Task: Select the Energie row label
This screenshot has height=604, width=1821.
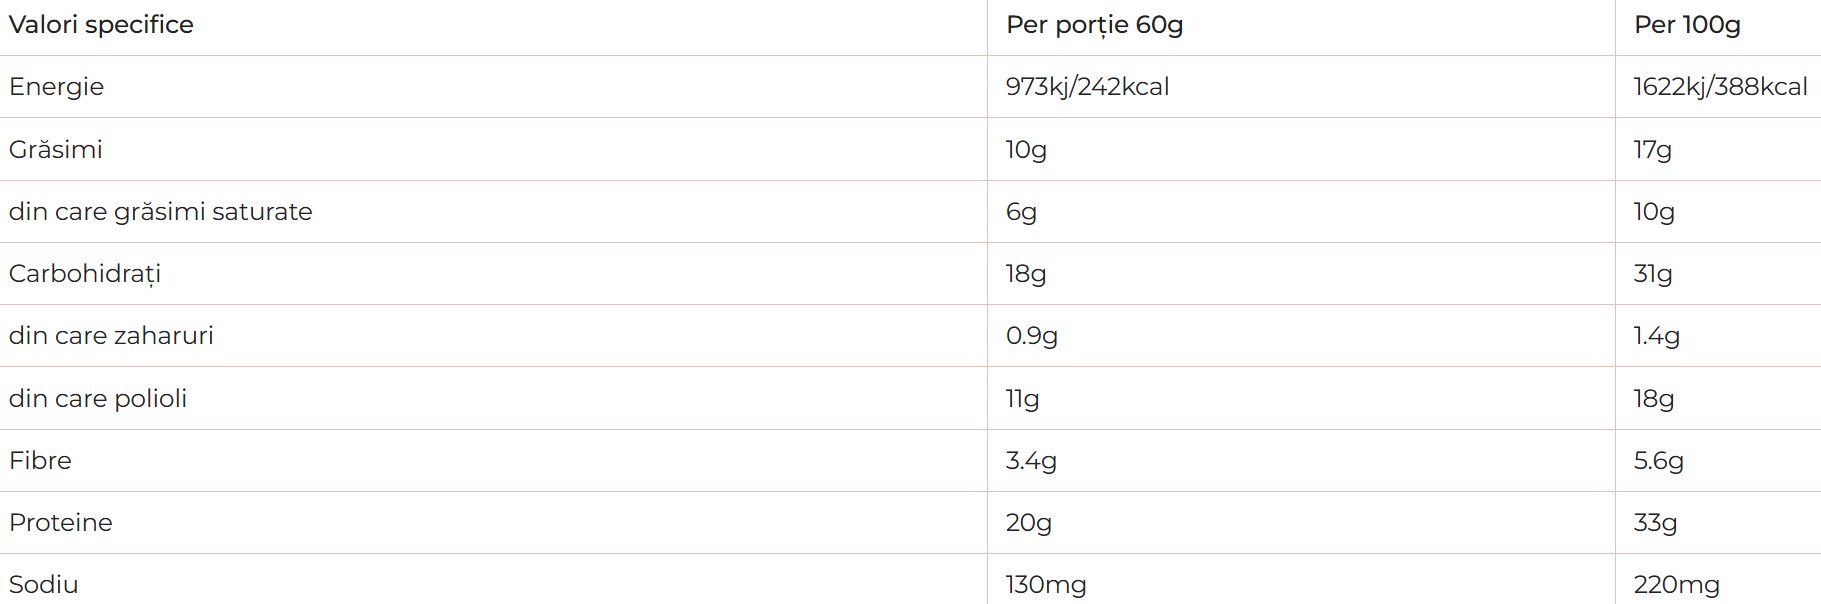Action: click(x=56, y=87)
